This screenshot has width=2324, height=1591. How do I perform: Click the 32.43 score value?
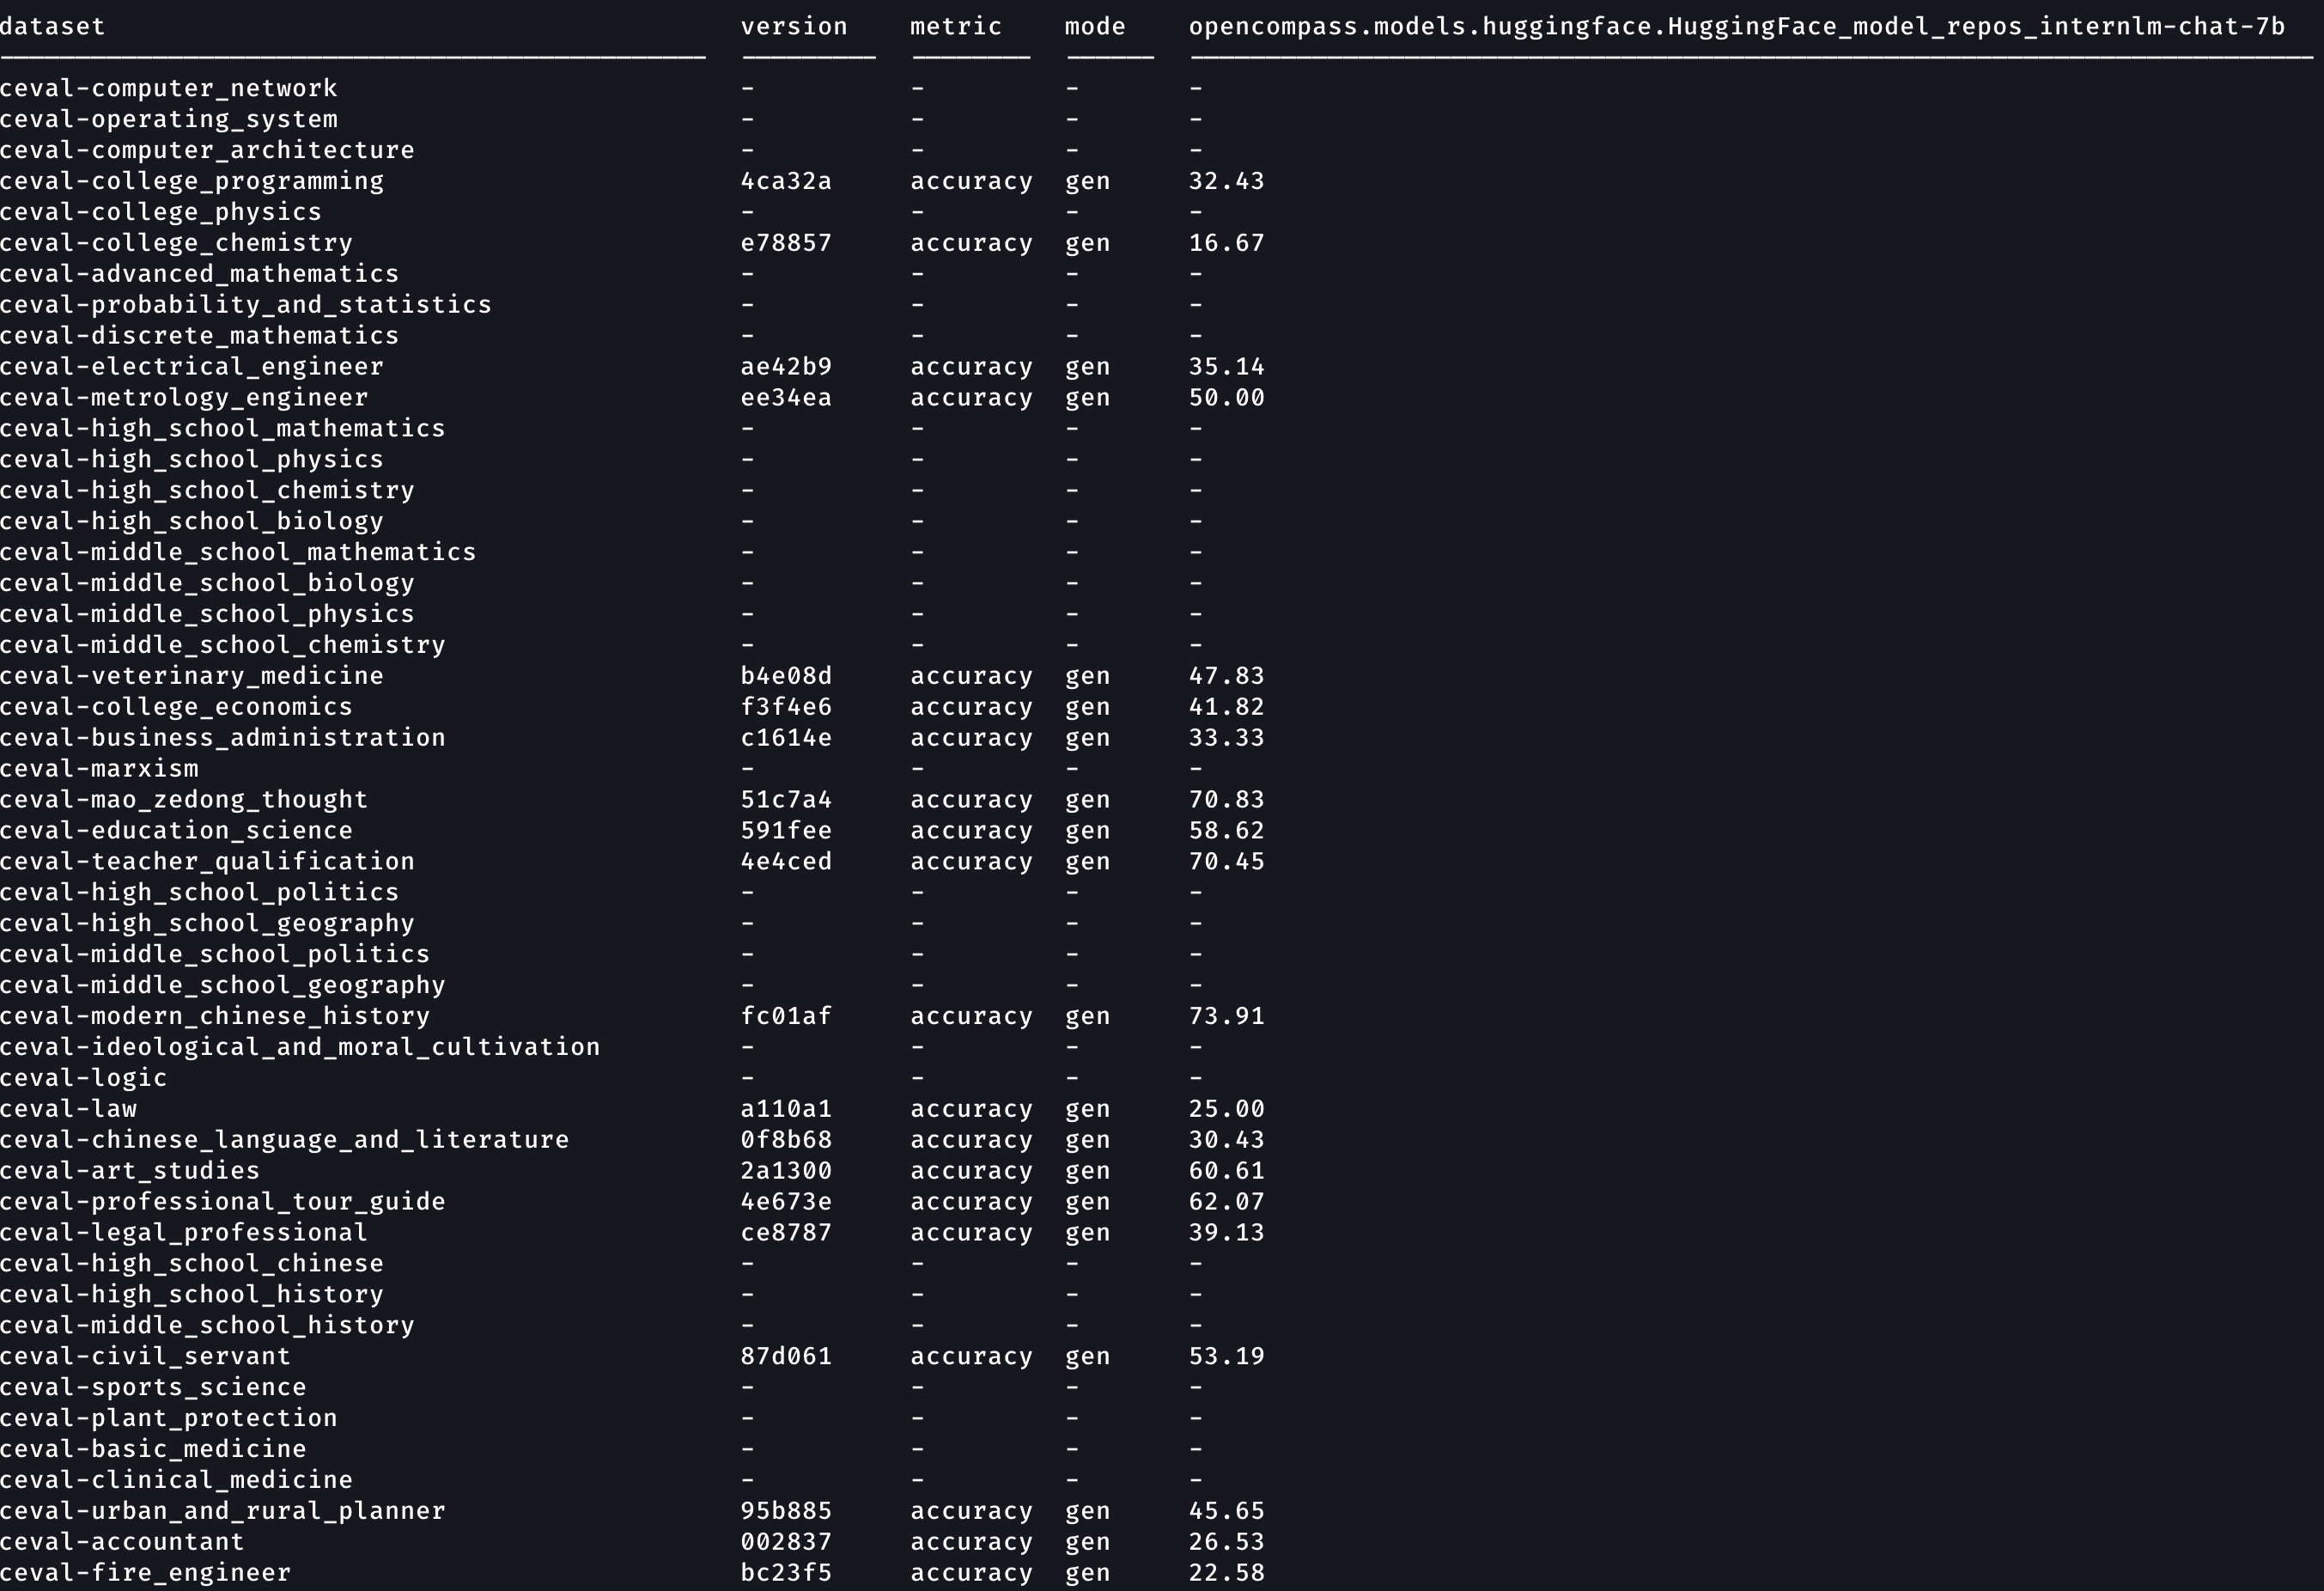pos(1226,182)
